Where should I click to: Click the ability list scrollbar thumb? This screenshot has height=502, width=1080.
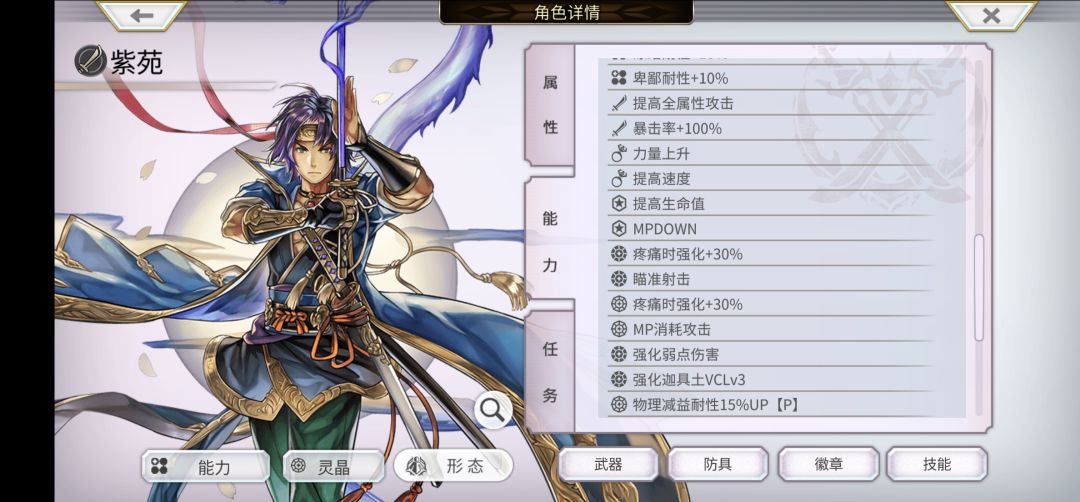pos(979,288)
